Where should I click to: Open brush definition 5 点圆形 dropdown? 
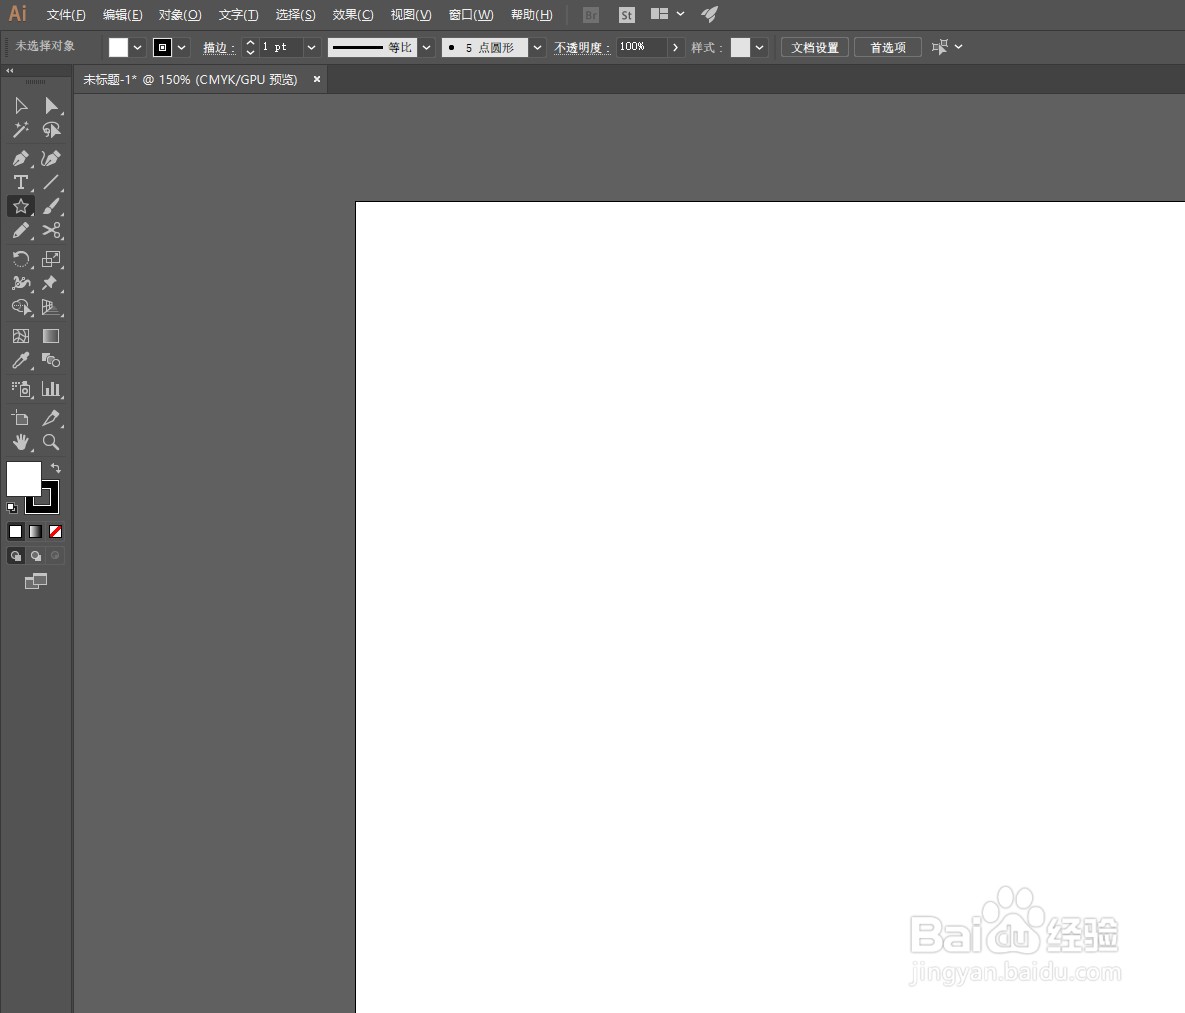click(x=537, y=48)
